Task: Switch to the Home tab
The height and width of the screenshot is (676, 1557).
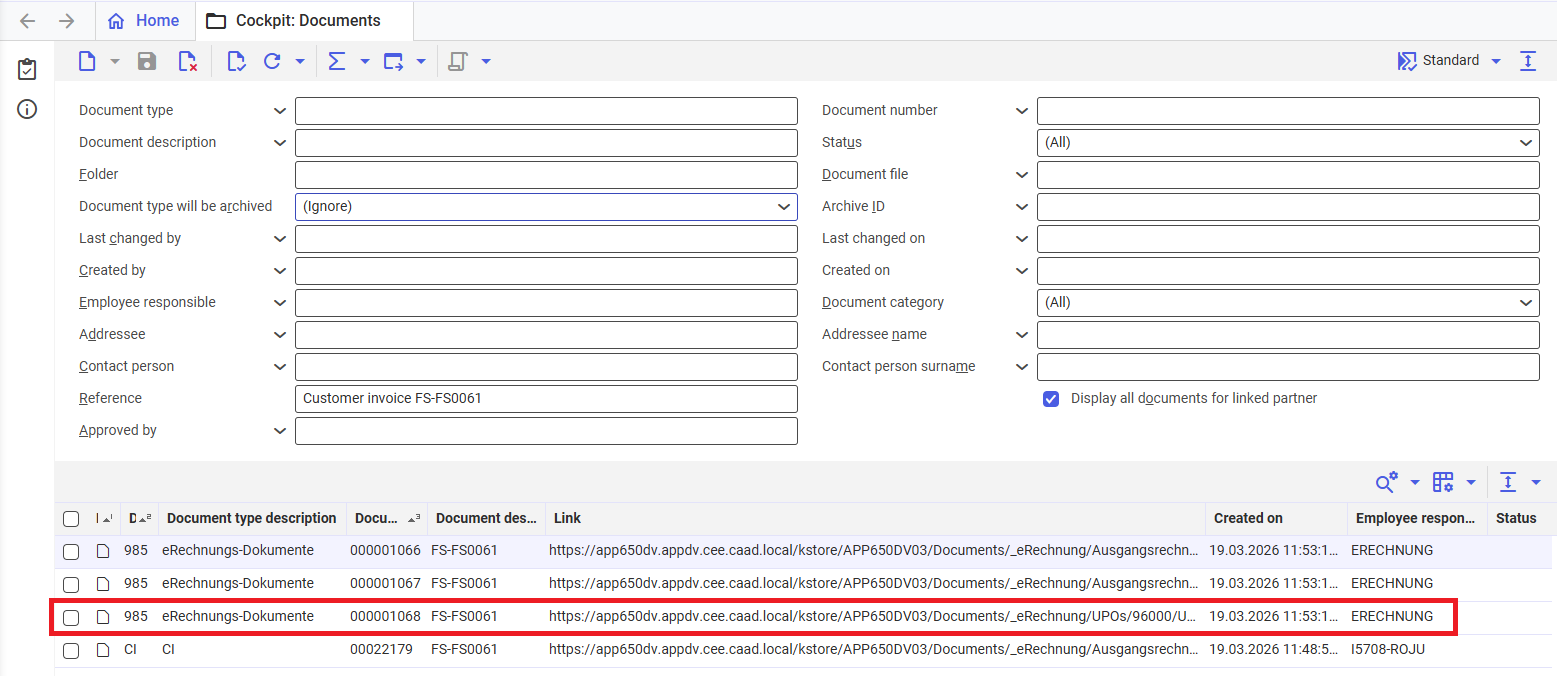Action: coord(144,20)
